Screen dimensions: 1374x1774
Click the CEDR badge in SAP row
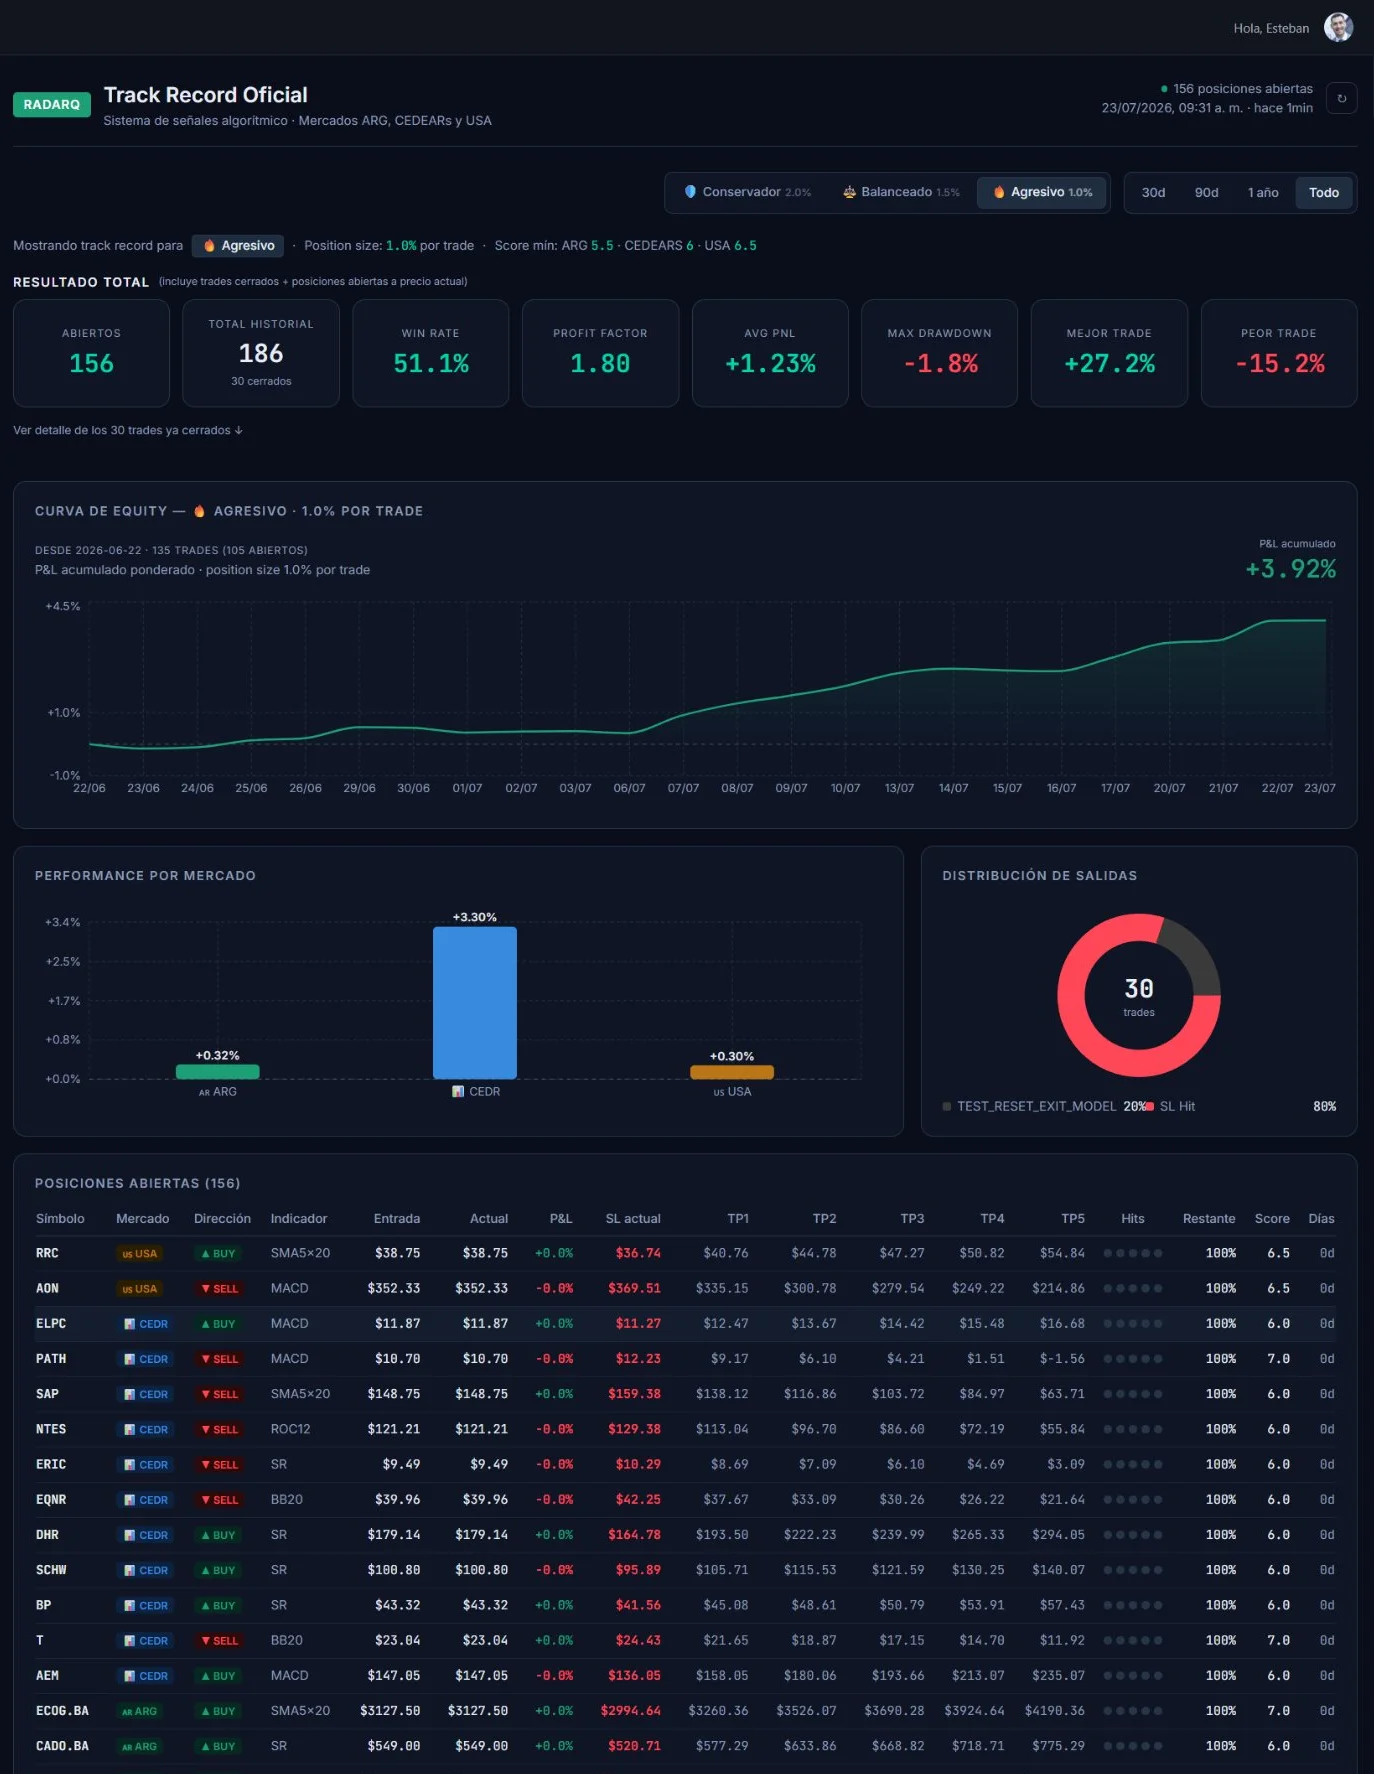[146, 1394]
